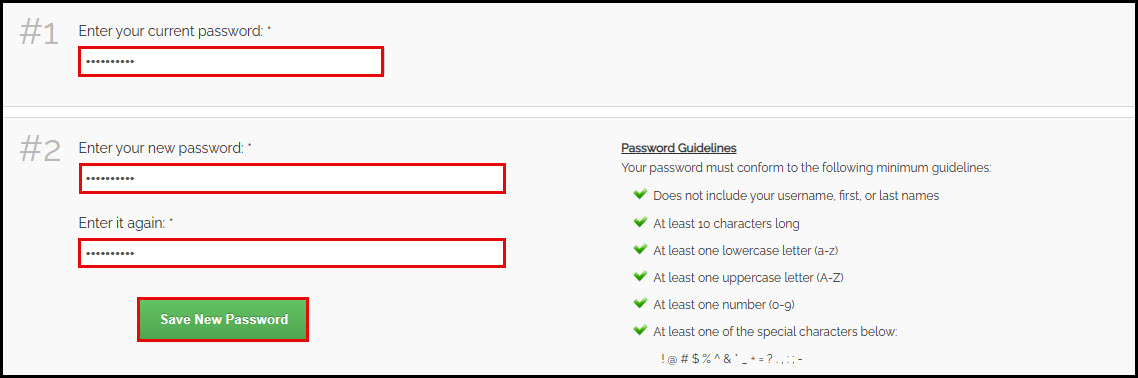Click 'Enter your new password' label
The width and height of the screenshot is (1138, 378).
click(x=165, y=148)
